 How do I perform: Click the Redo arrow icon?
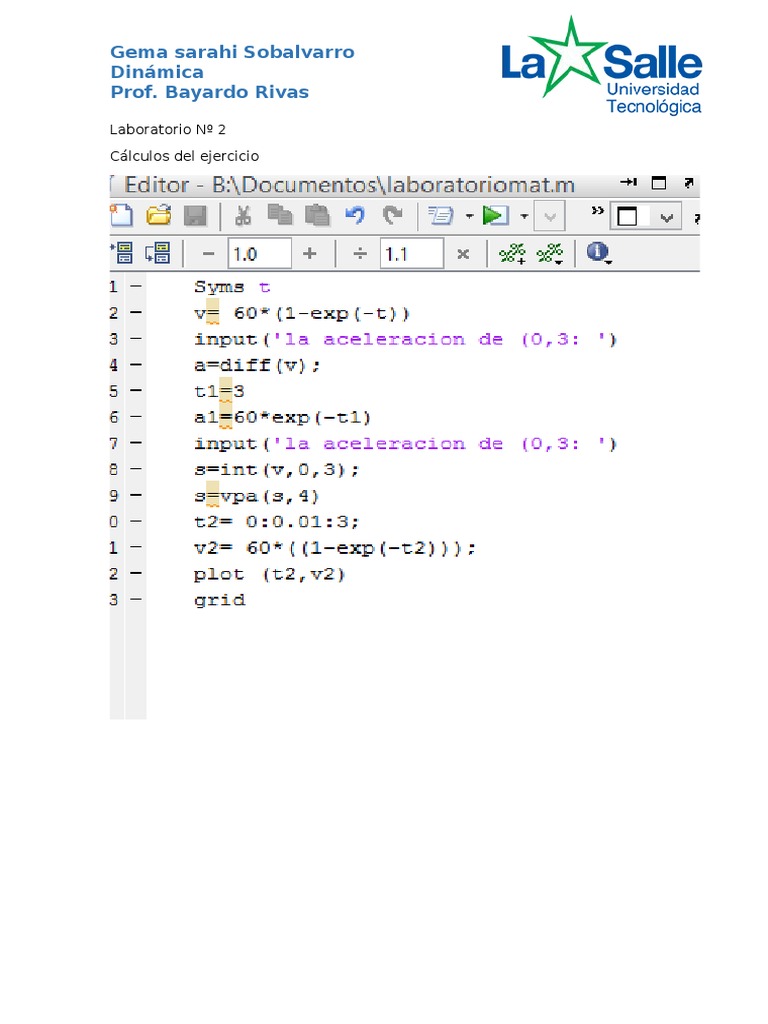(x=392, y=216)
